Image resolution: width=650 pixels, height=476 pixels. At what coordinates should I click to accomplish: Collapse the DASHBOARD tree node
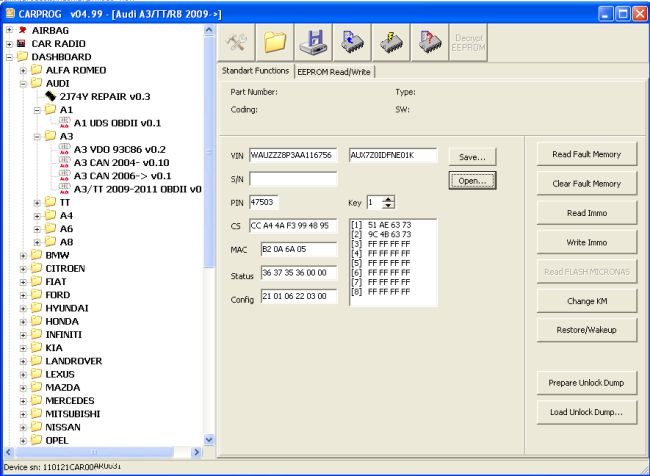click(x=9, y=57)
